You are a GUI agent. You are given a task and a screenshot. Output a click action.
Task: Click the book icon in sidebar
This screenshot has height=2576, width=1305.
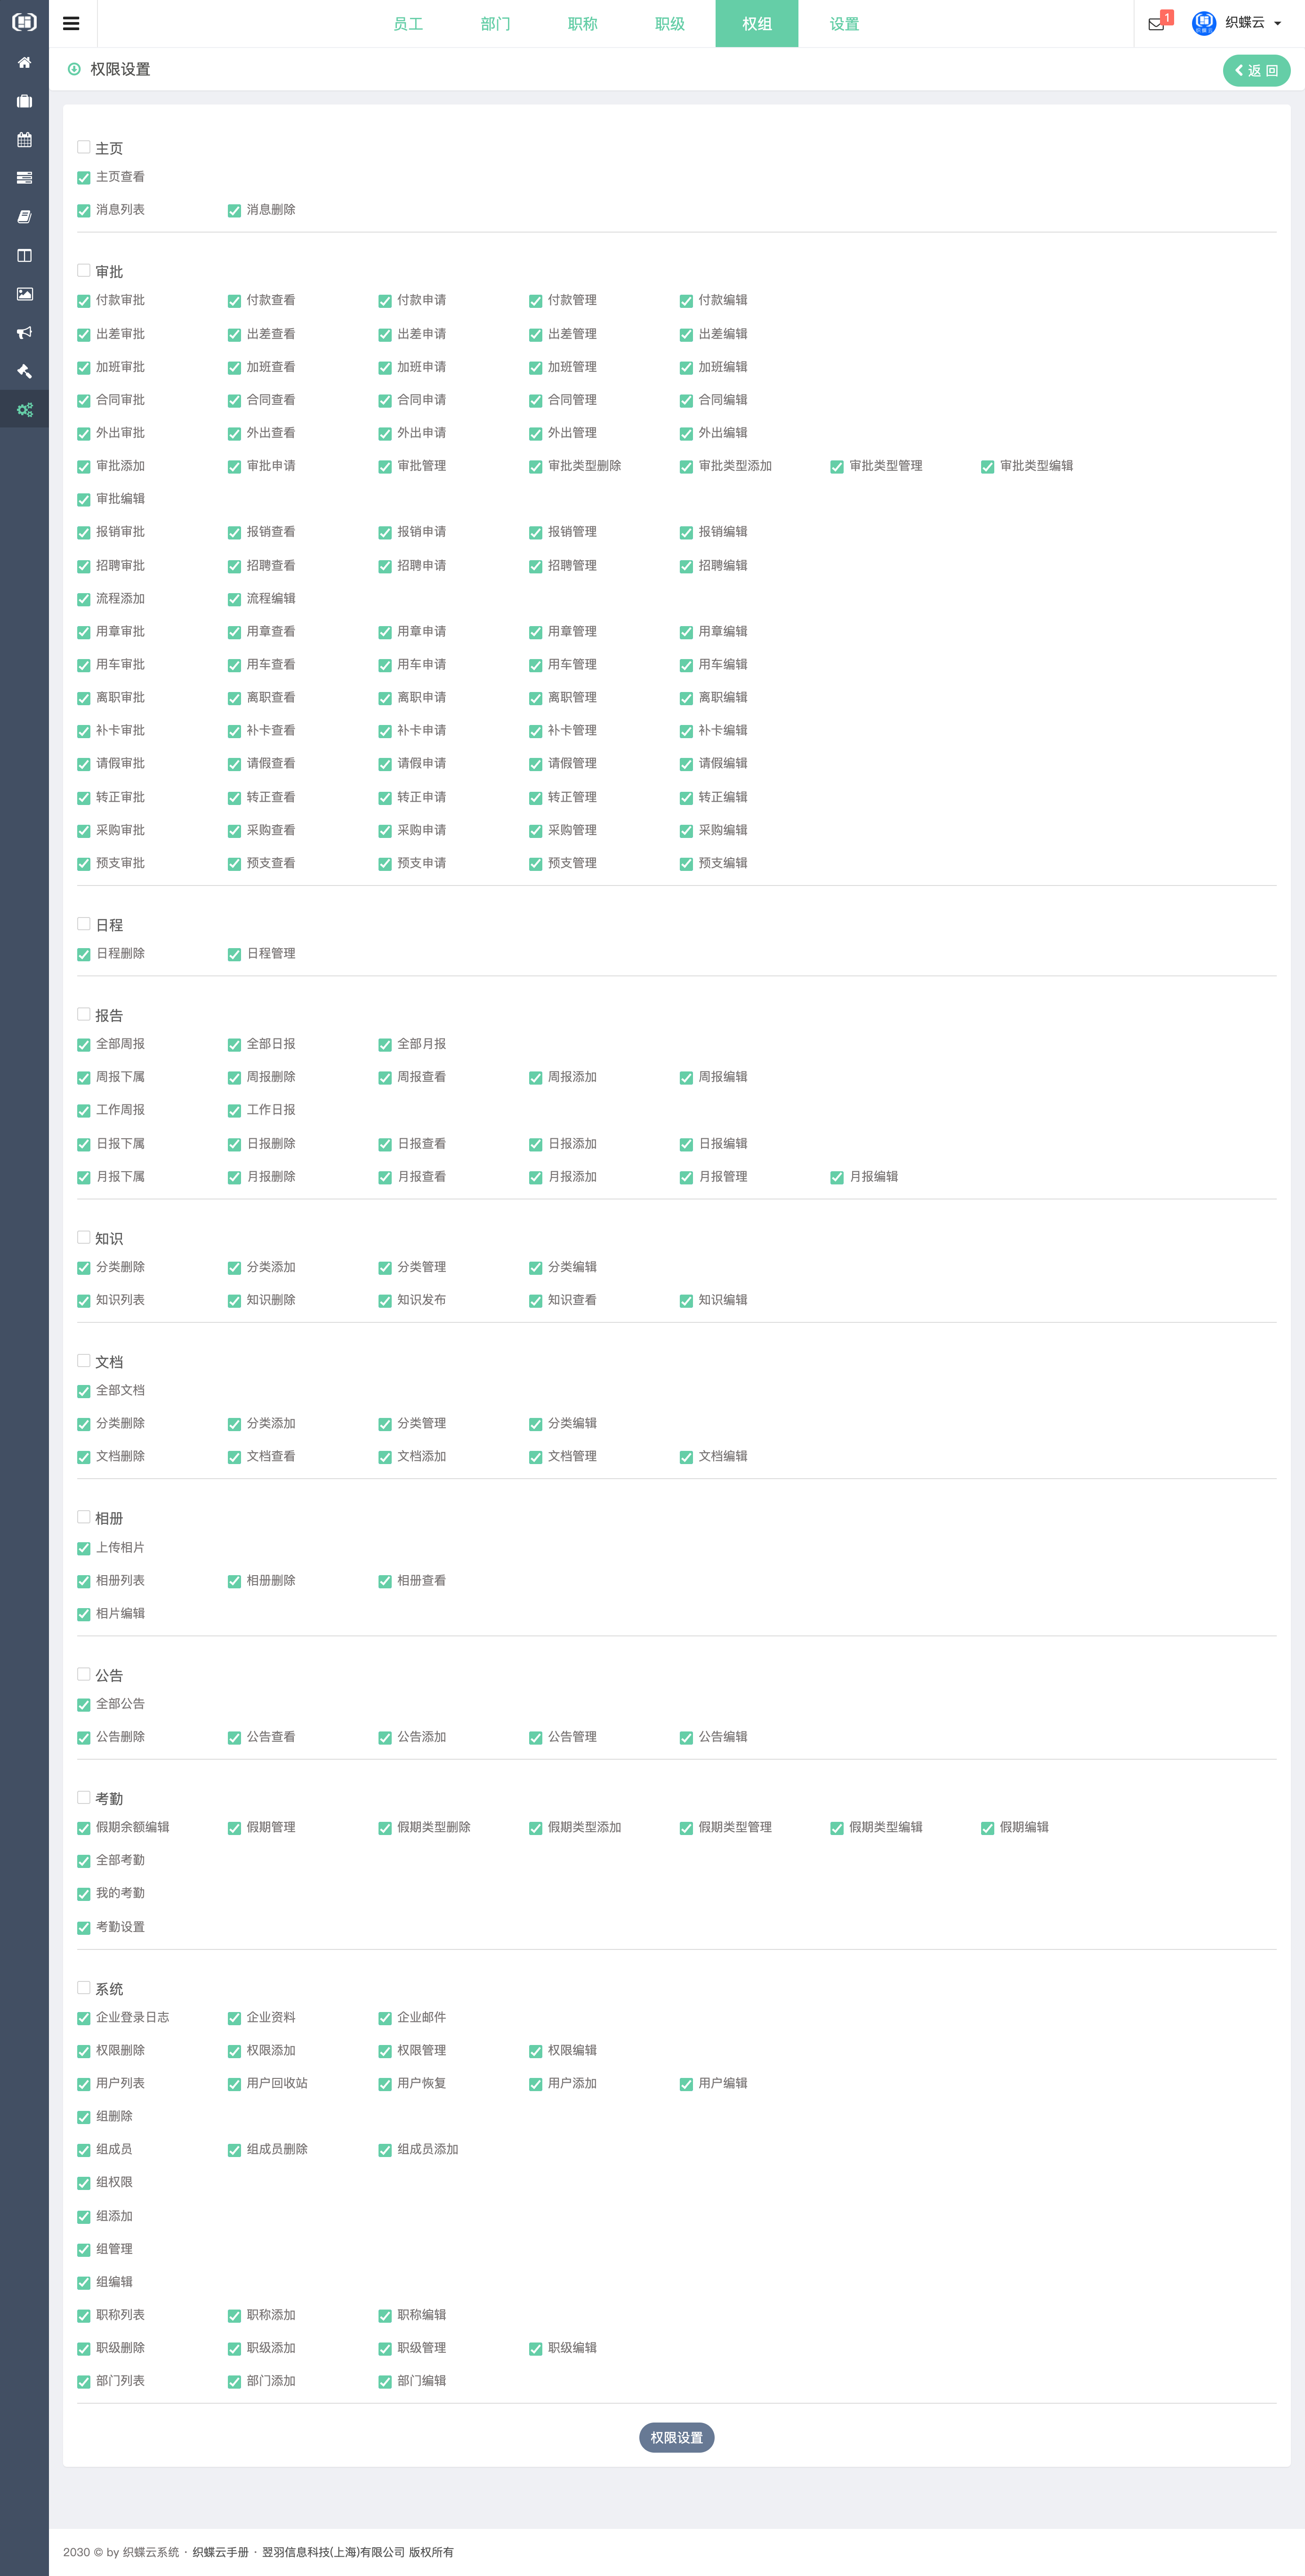point(24,217)
